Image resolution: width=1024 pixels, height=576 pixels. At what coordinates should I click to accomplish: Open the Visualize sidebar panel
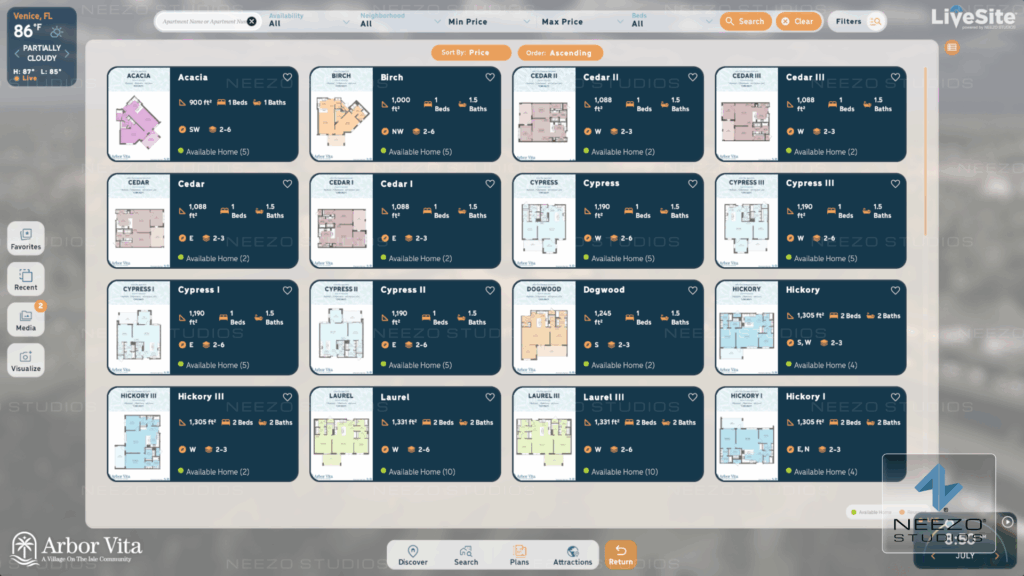[25, 360]
